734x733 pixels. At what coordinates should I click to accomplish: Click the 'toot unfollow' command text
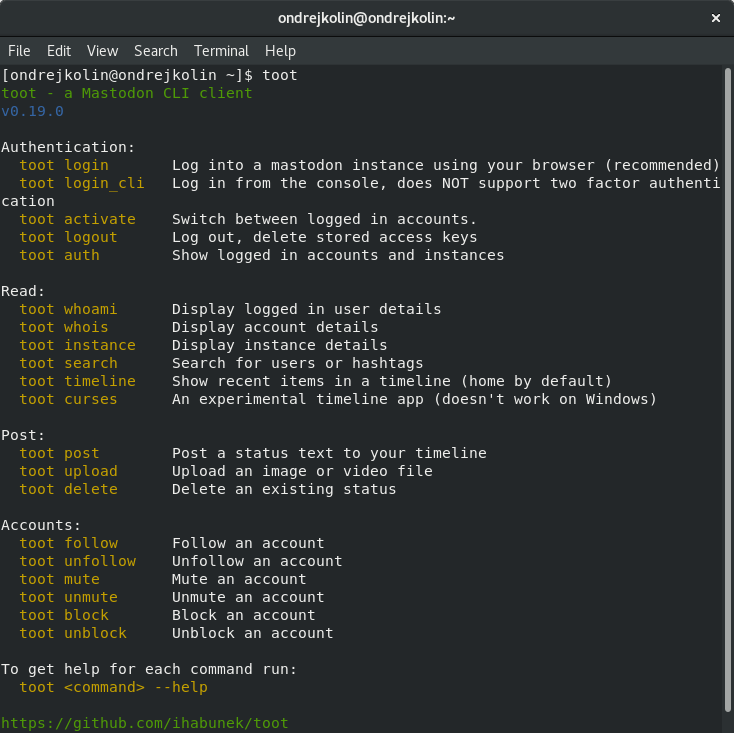coord(77,561)
